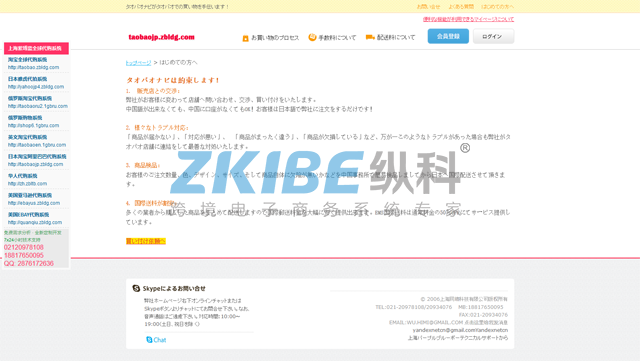Click the pink sidebar header 上海…代购系统
This screenshot has height=361, width=640.
coord(36,48)
